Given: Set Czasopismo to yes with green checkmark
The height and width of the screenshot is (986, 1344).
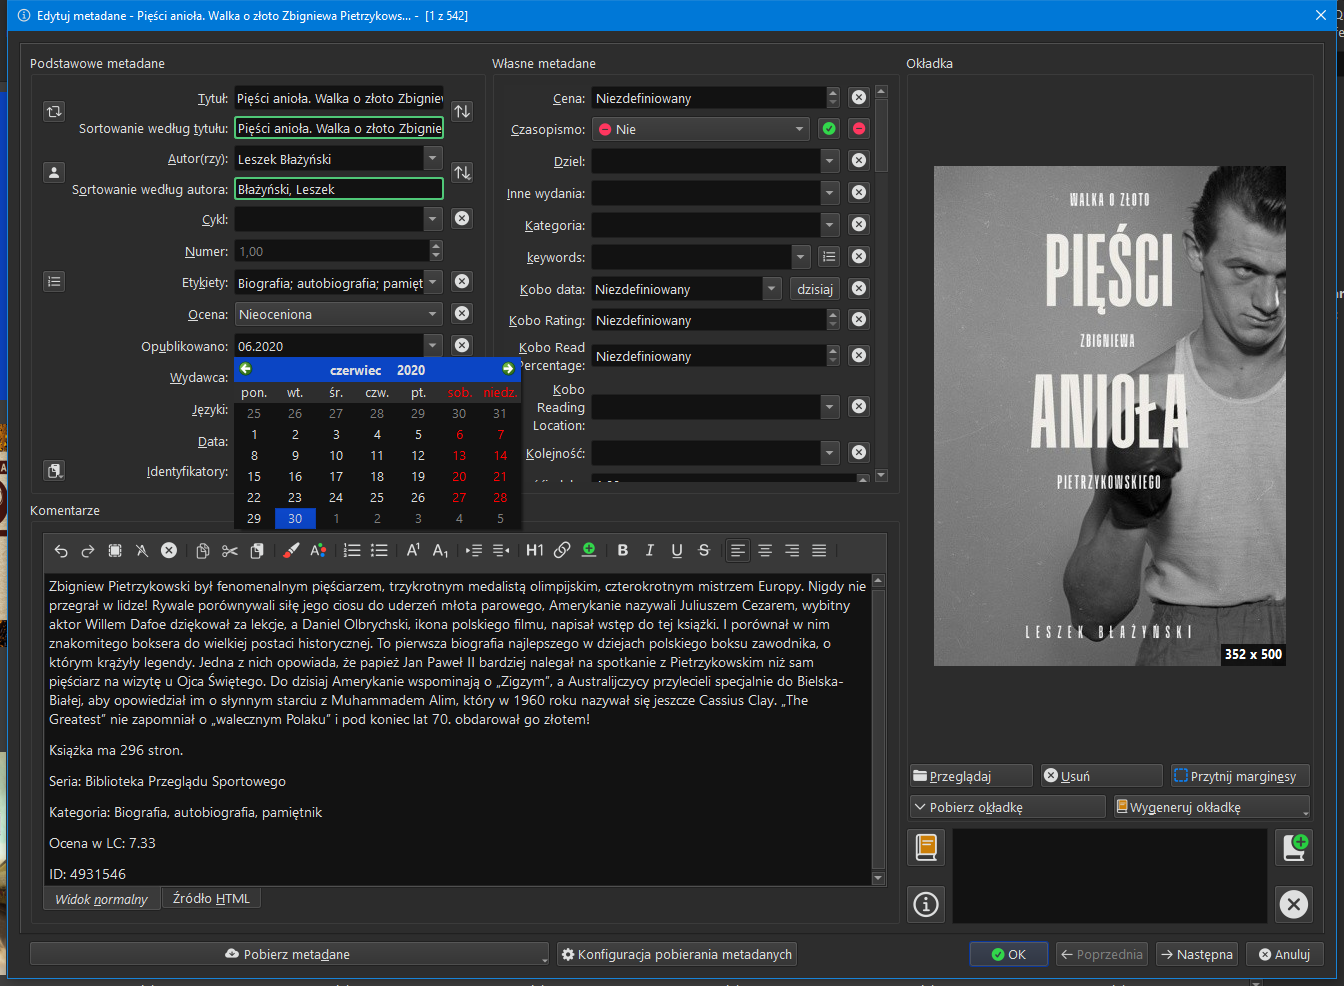Looking at the screenshot, I should [x=829, y=129].
